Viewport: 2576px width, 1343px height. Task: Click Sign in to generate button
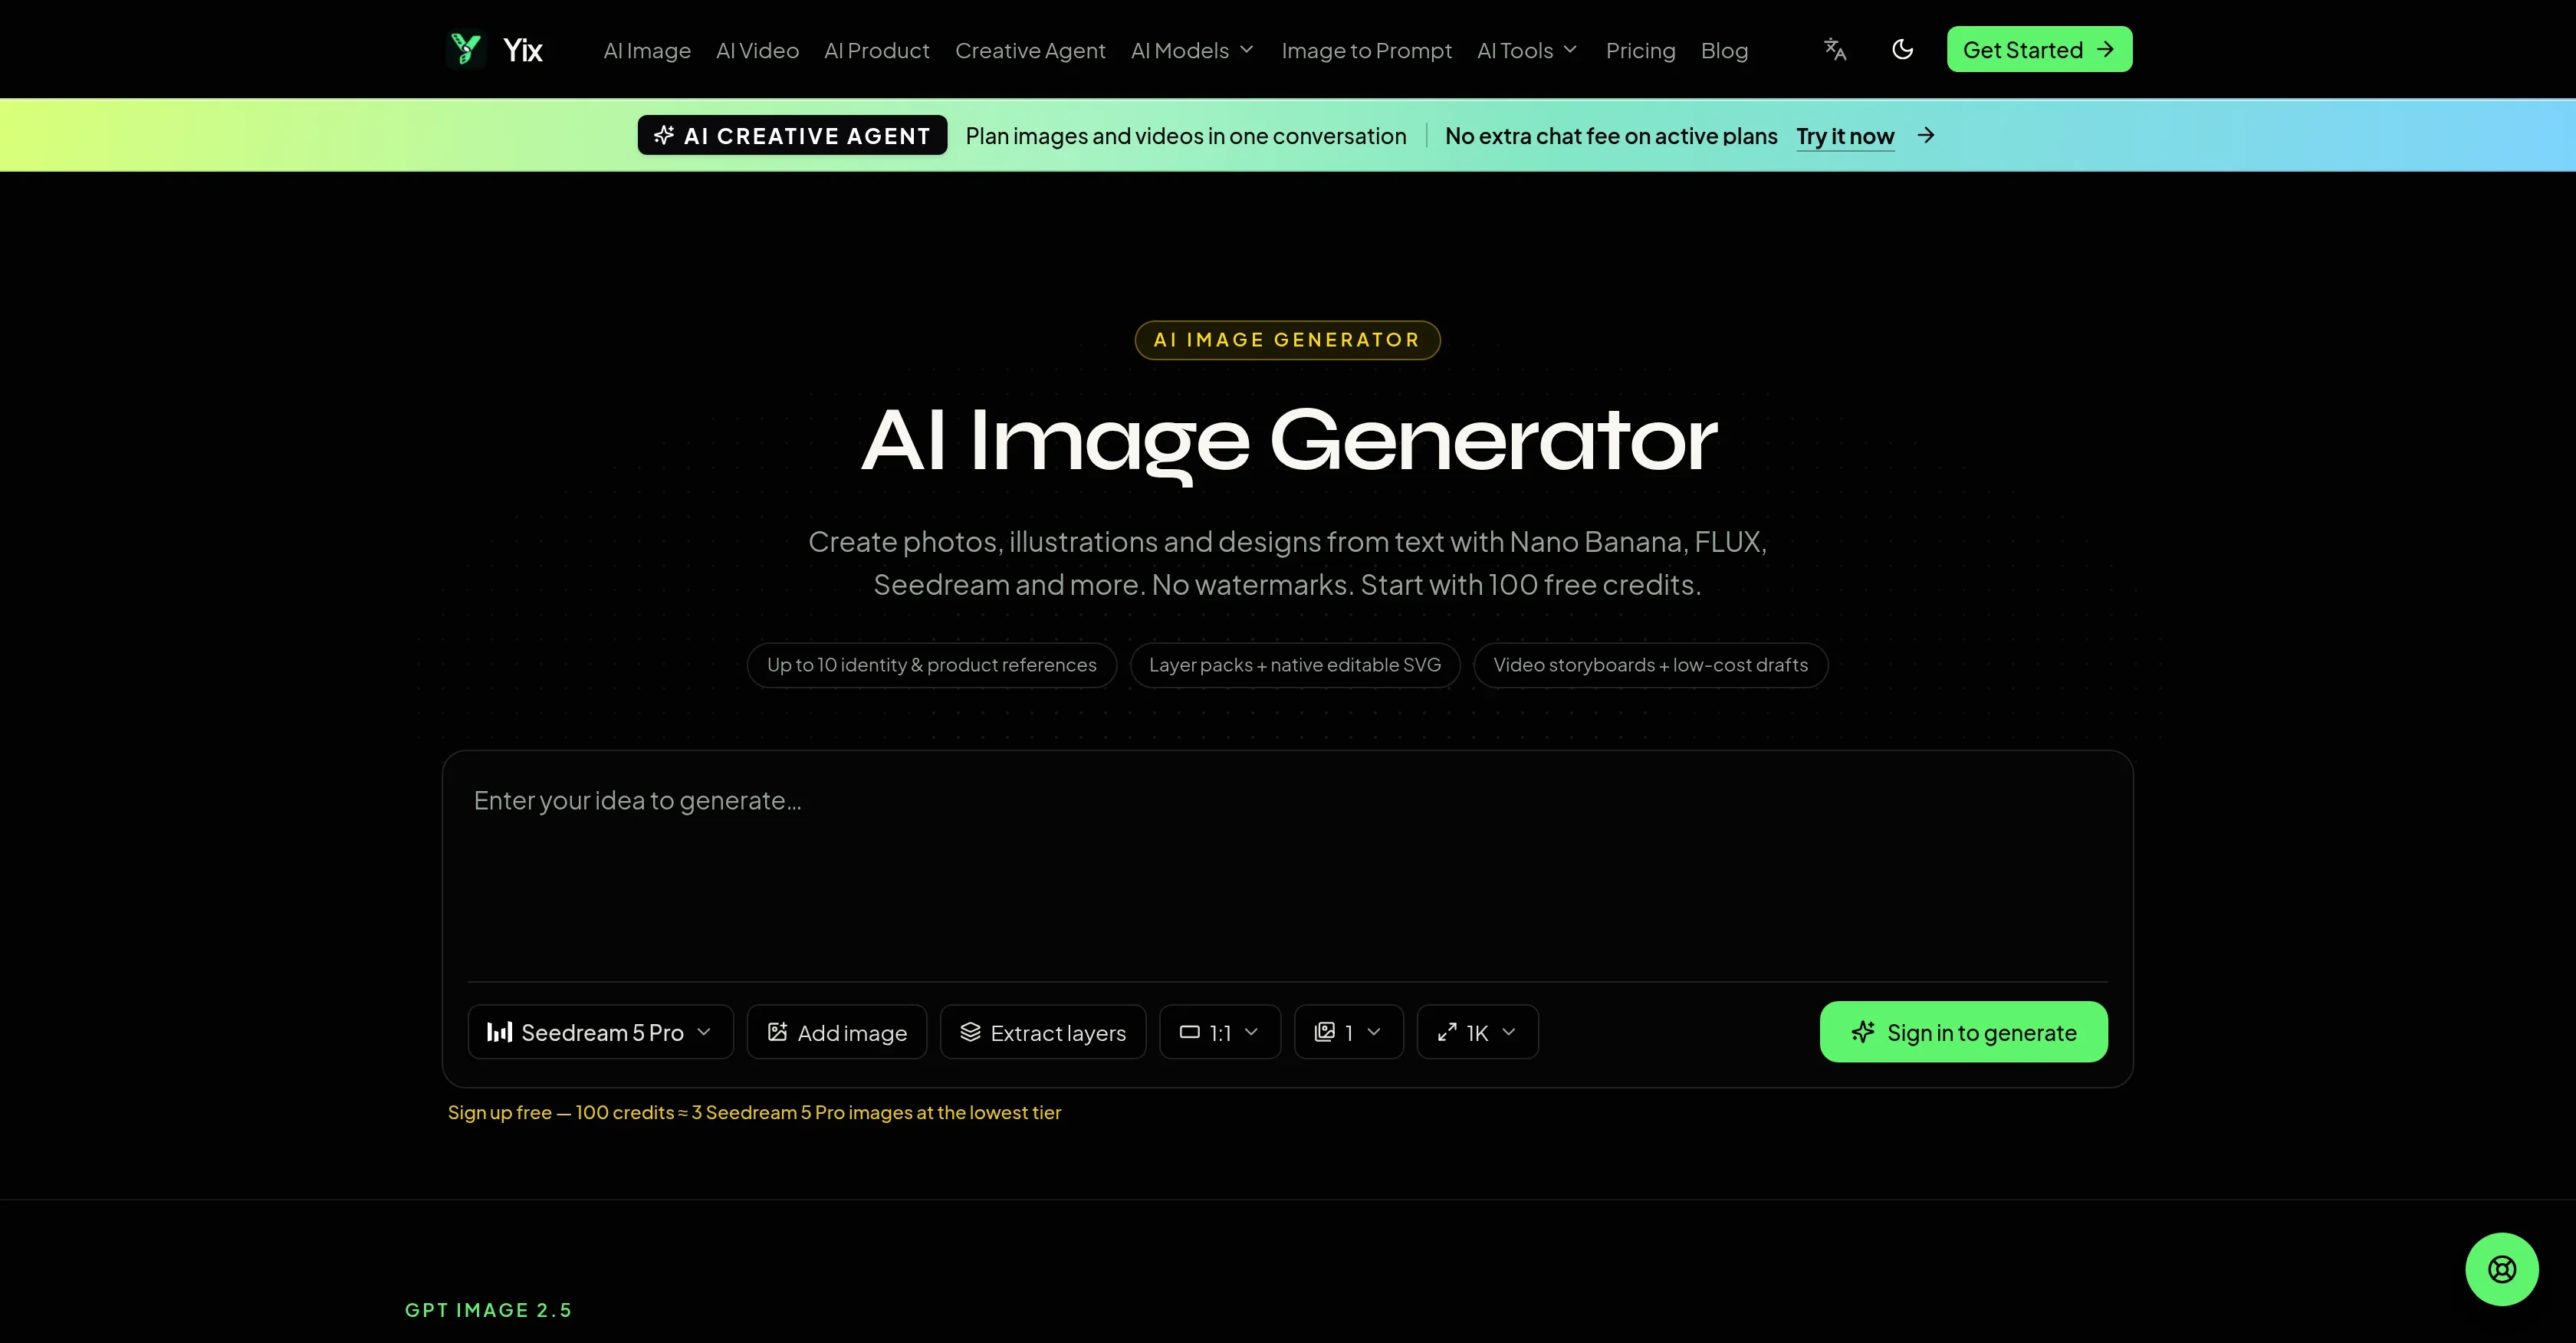(1963, 1032)
